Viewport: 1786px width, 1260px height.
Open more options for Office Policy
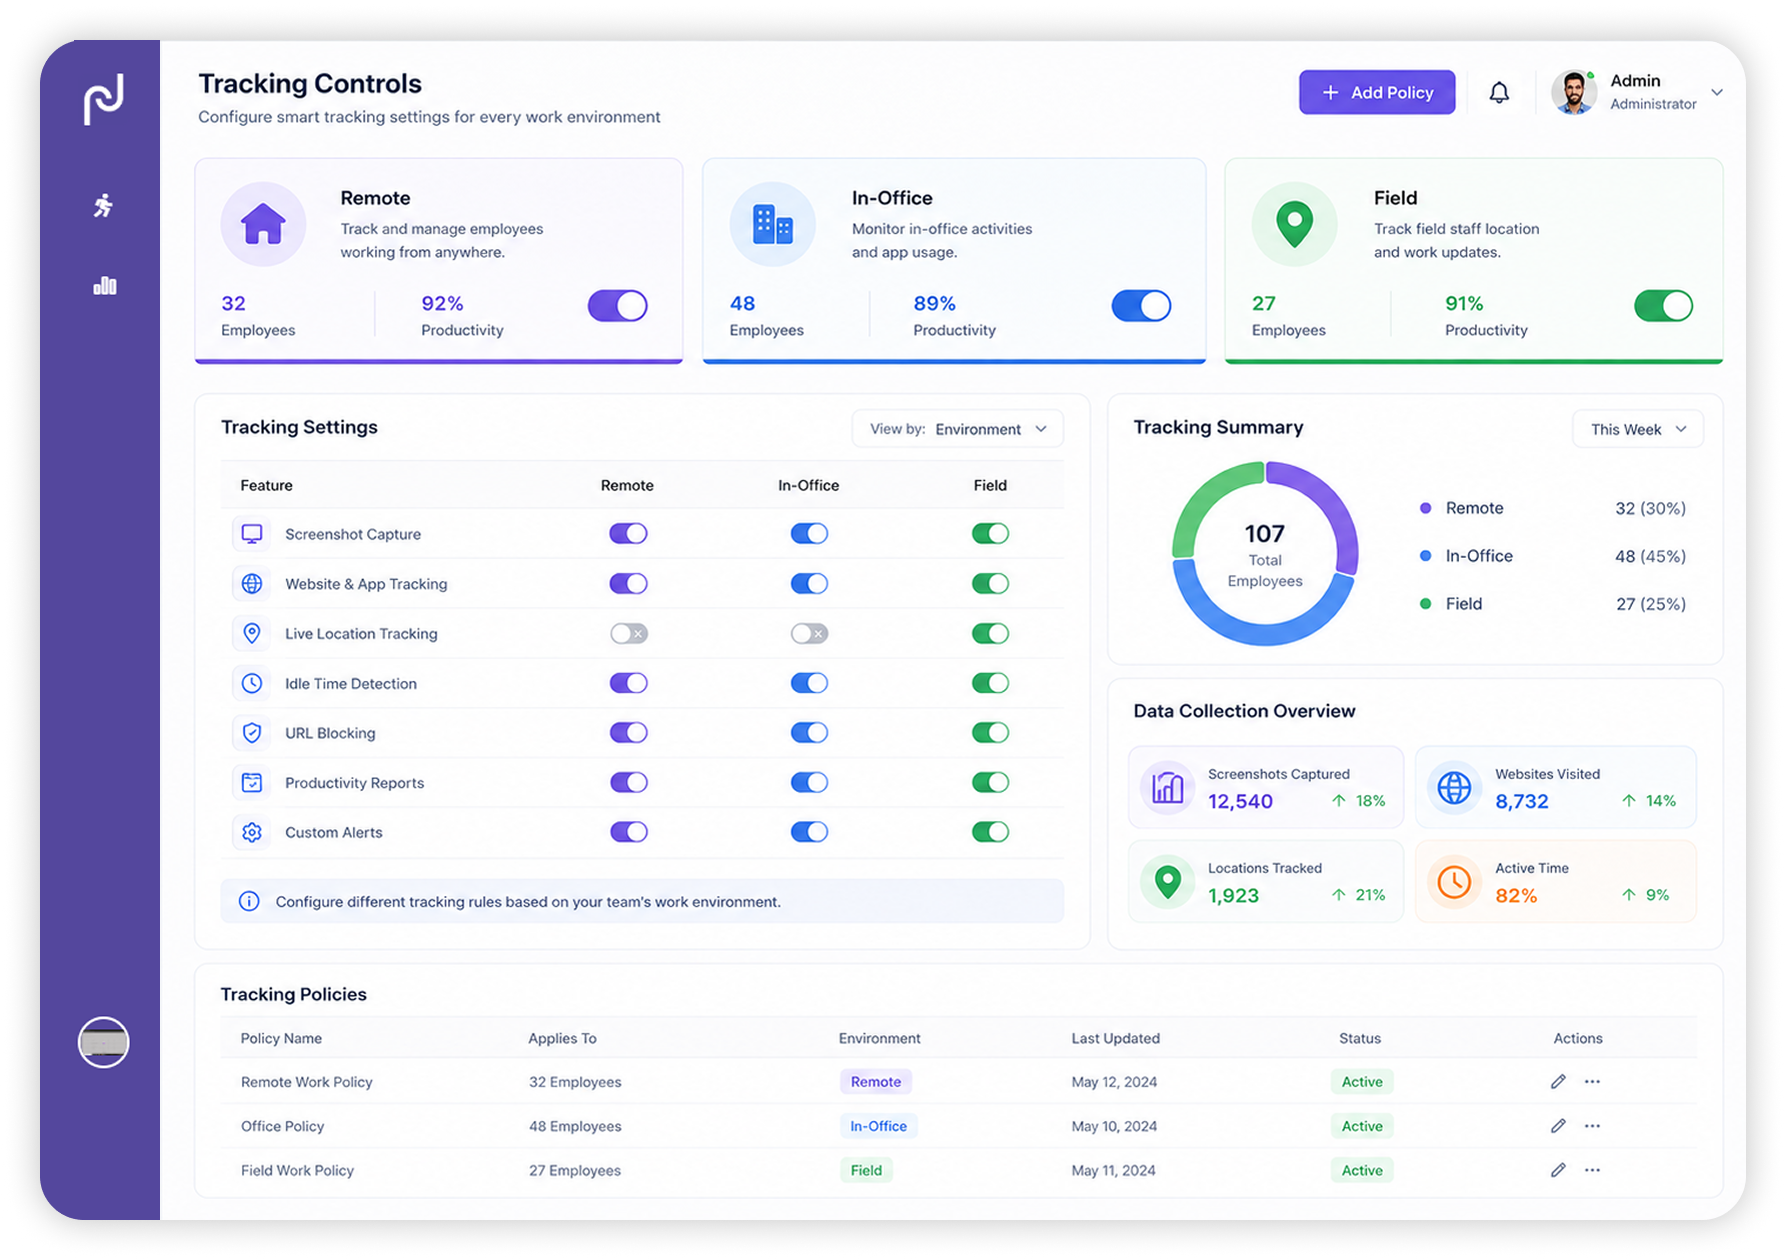1592,1126
